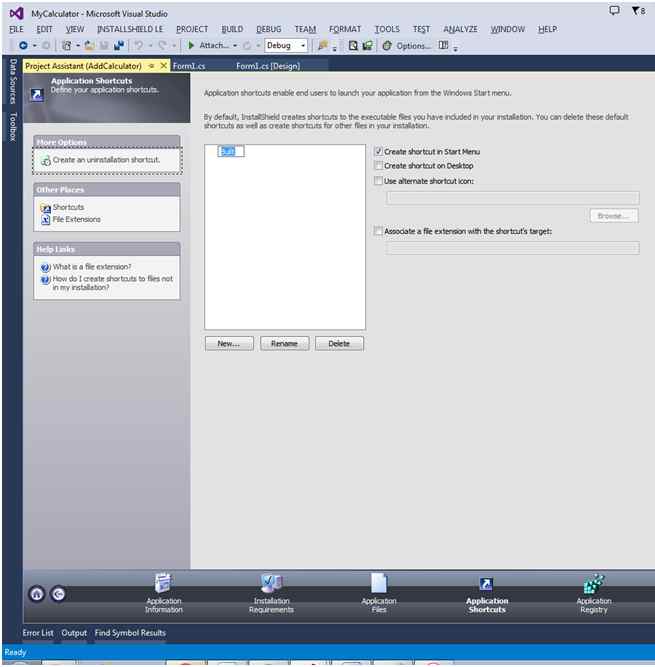Switch to the Form1.cs [Design] tab
Screen dimensions: 655x667
(x=268, y=66)
